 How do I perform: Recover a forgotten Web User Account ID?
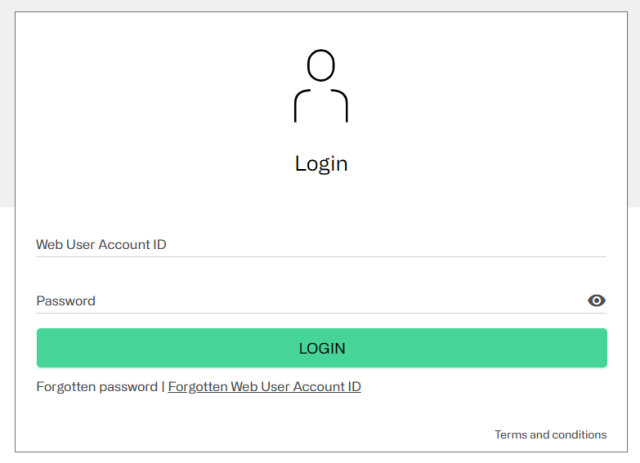tap(264, 386)
